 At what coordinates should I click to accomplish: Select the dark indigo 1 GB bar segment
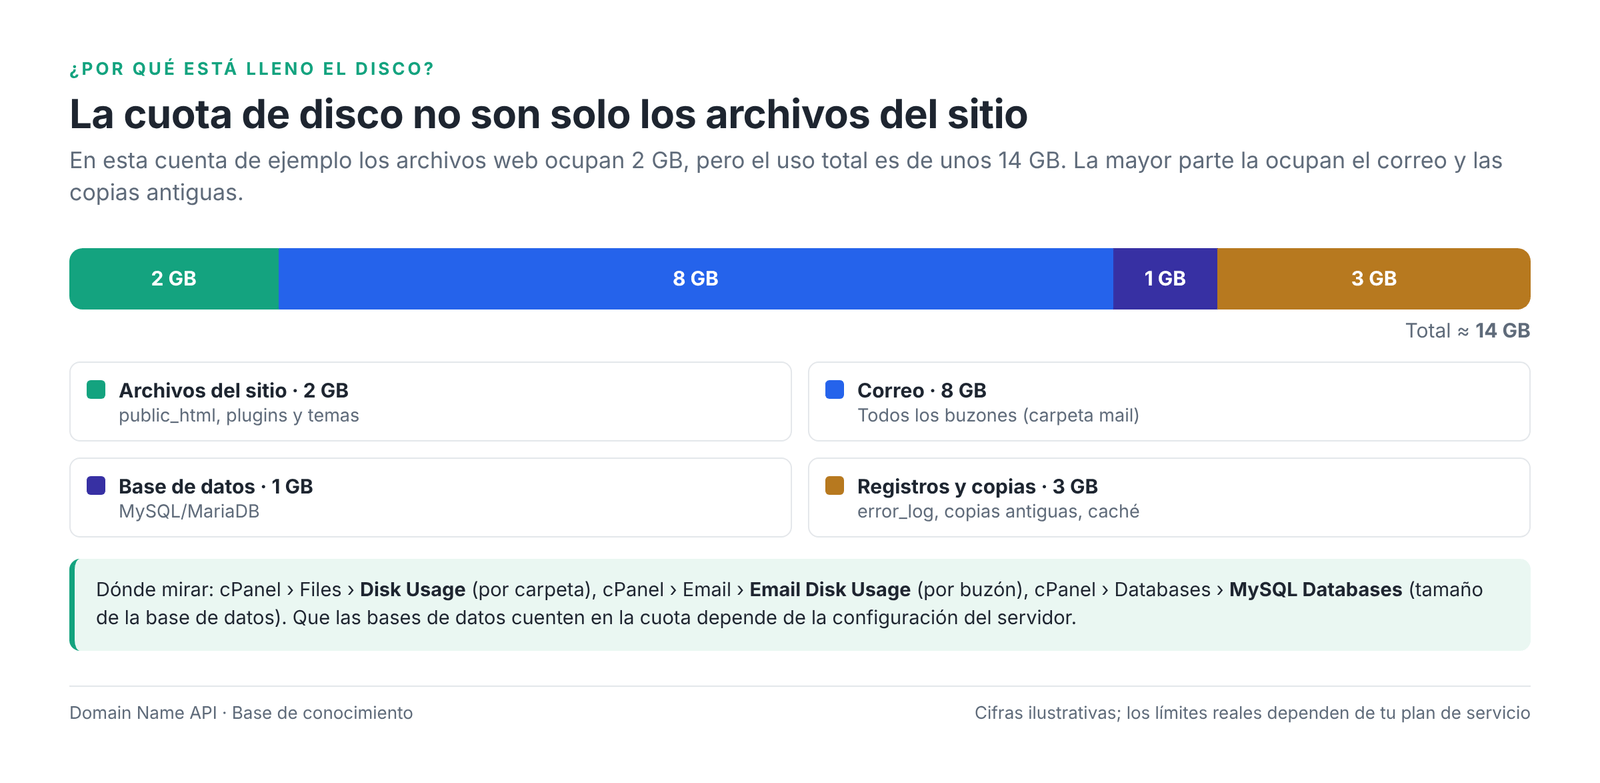click(x=1165, y=279)
